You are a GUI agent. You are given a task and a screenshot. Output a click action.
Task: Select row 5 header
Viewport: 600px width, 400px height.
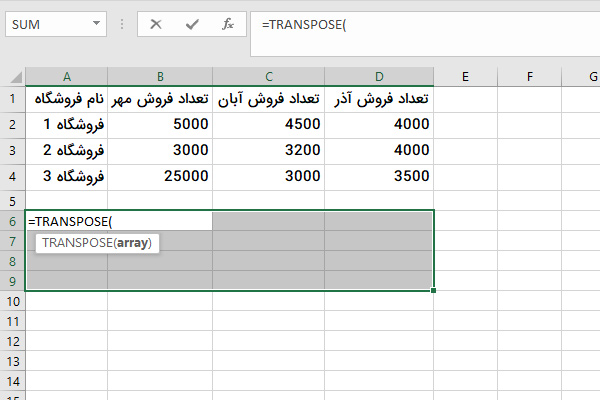tap(13, 201)
